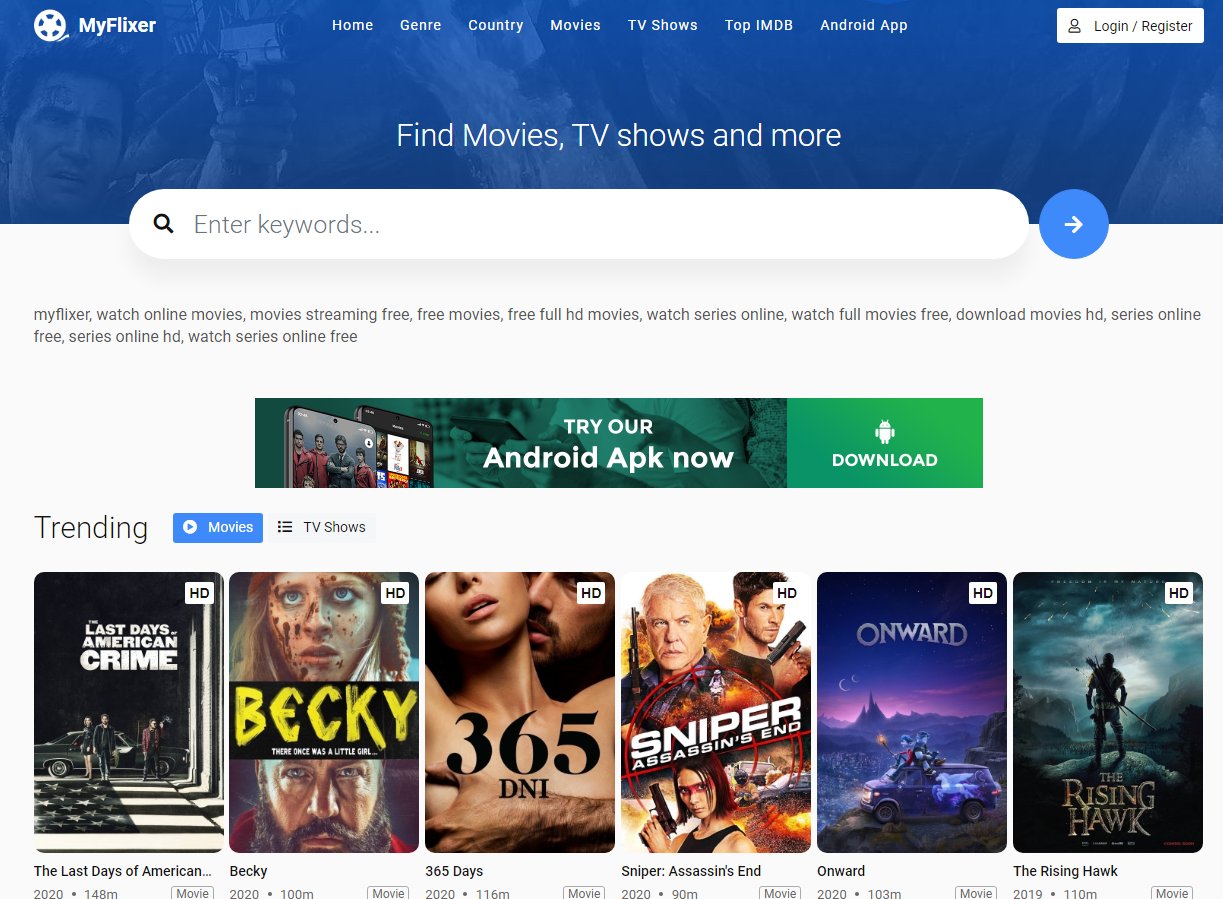Open the TV Shows navigation menu

click(662, 25)
